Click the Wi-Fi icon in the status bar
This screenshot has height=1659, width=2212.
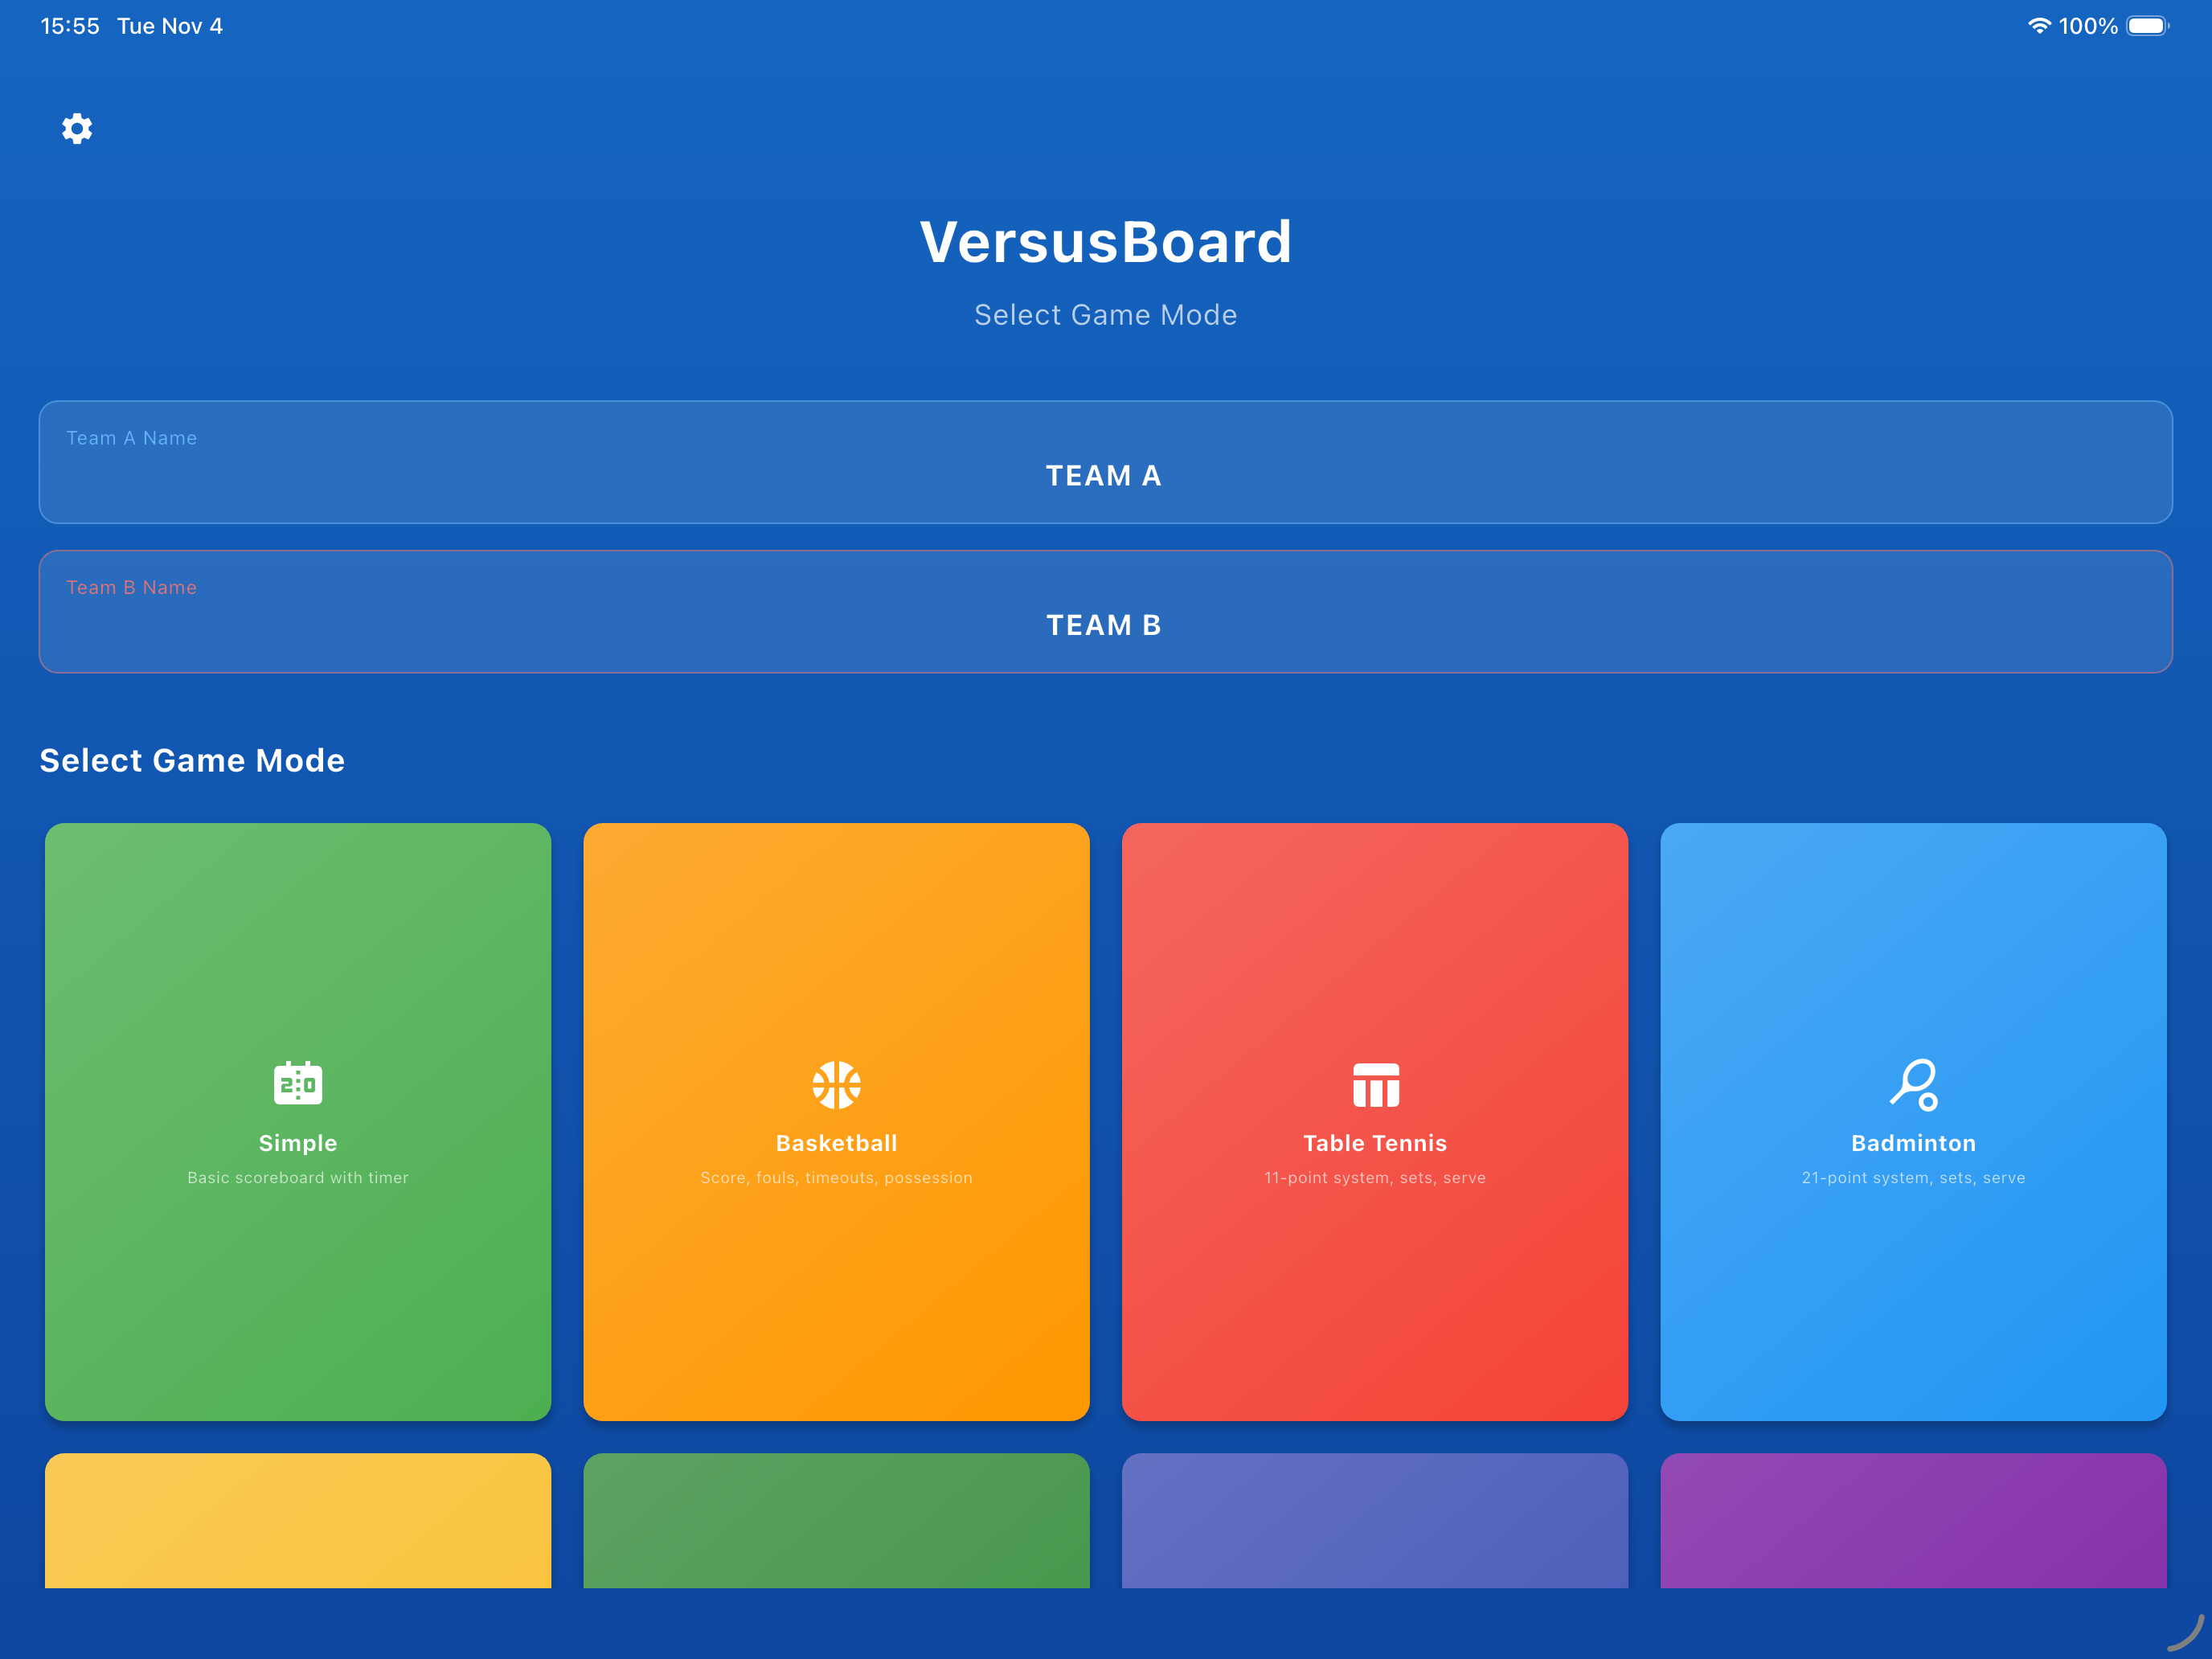2041,26
